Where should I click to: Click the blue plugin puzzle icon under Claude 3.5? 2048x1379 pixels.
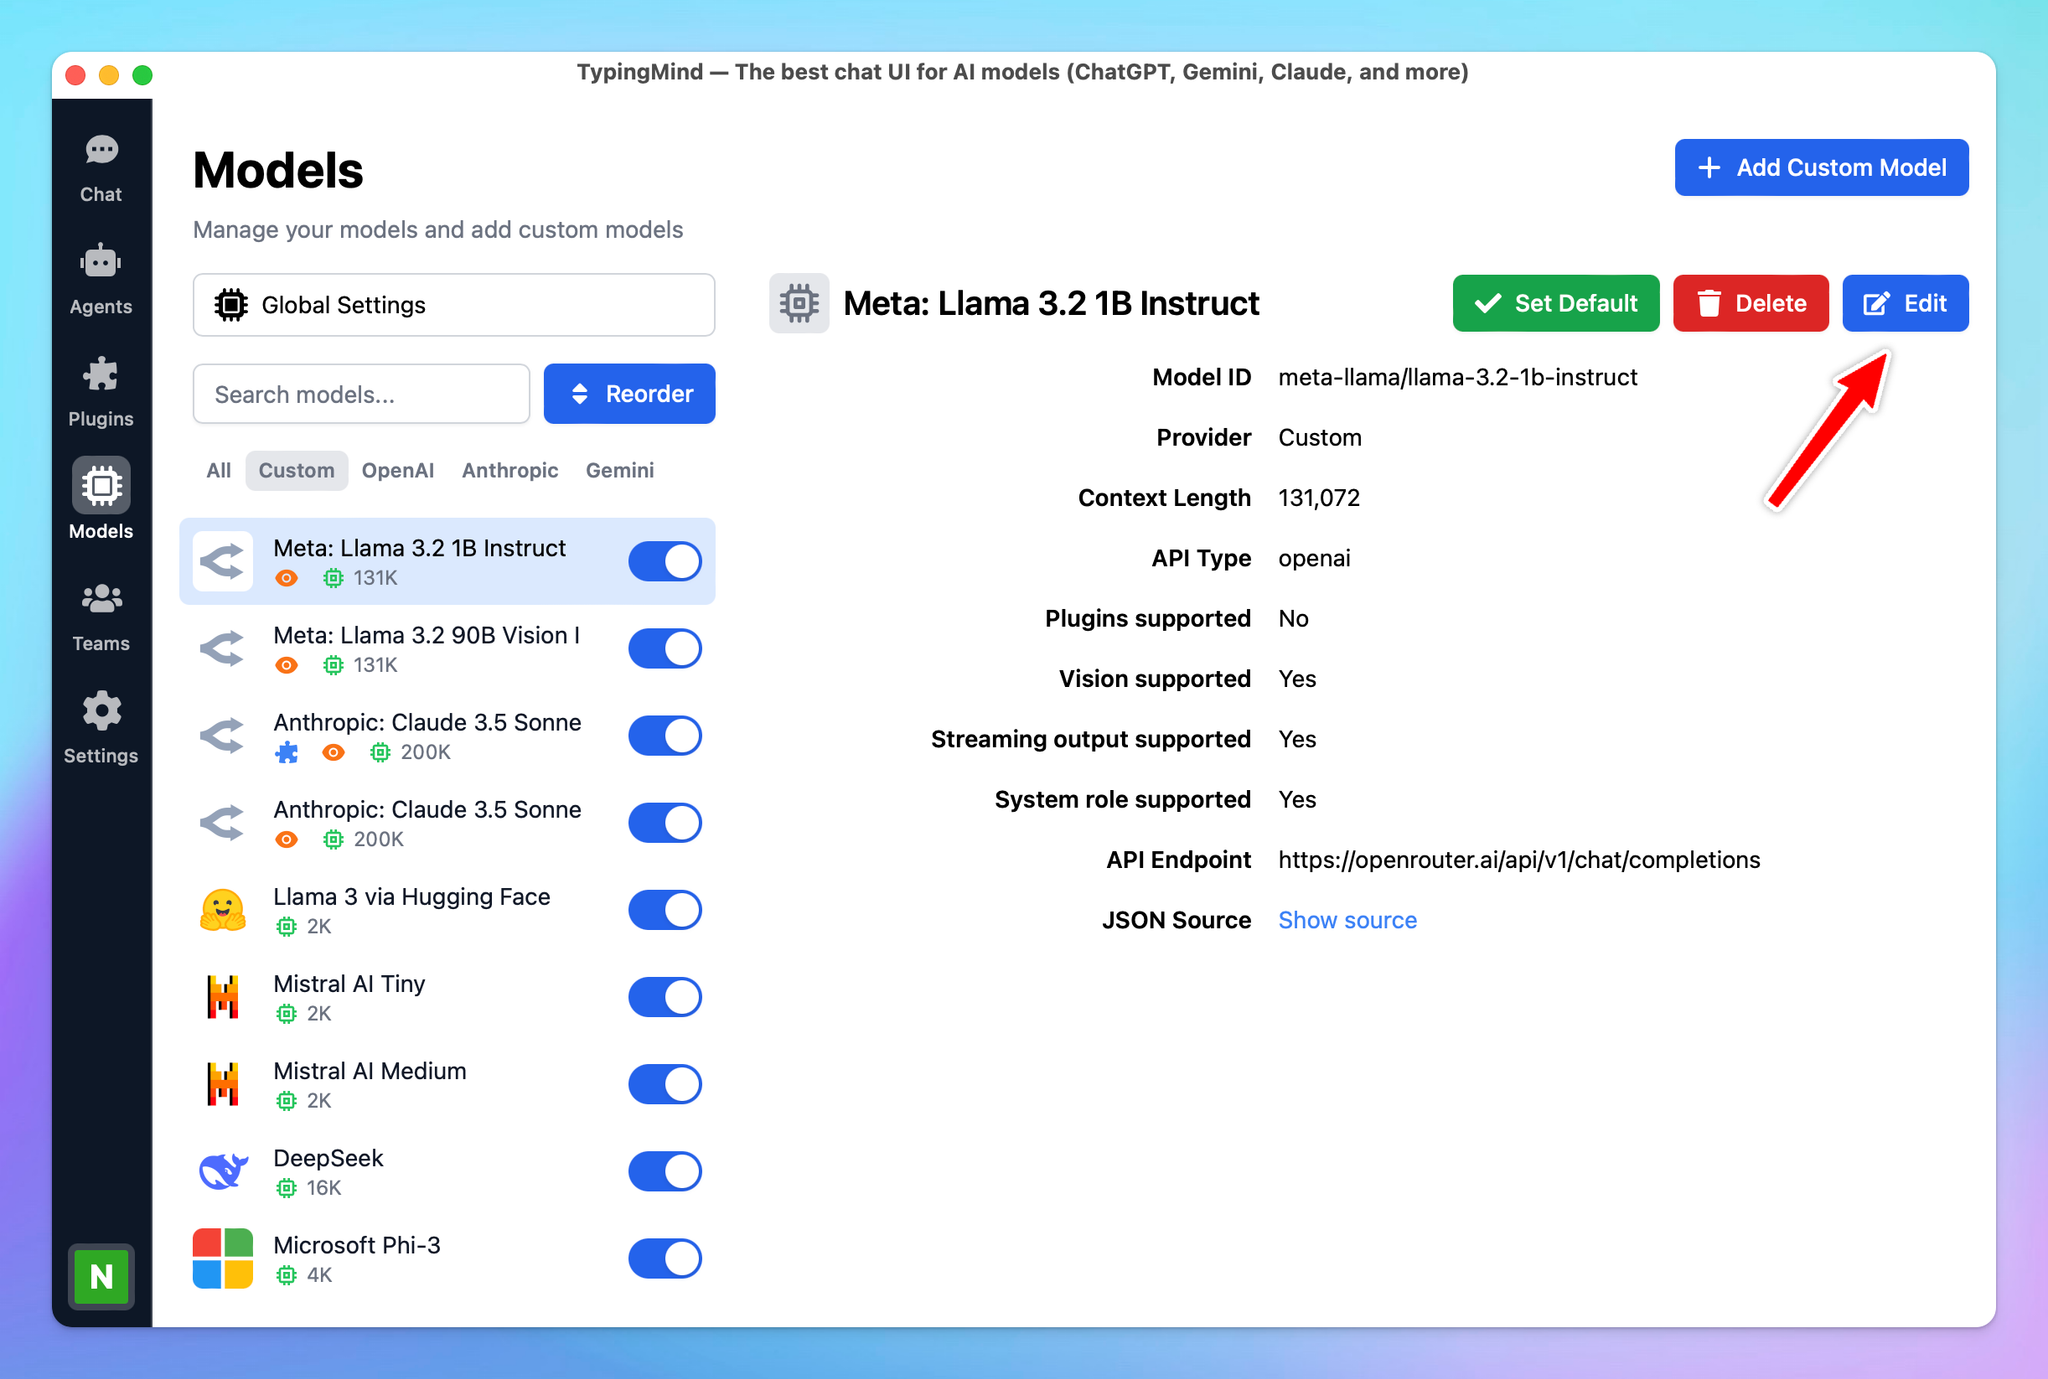click(x=287, y=752)
